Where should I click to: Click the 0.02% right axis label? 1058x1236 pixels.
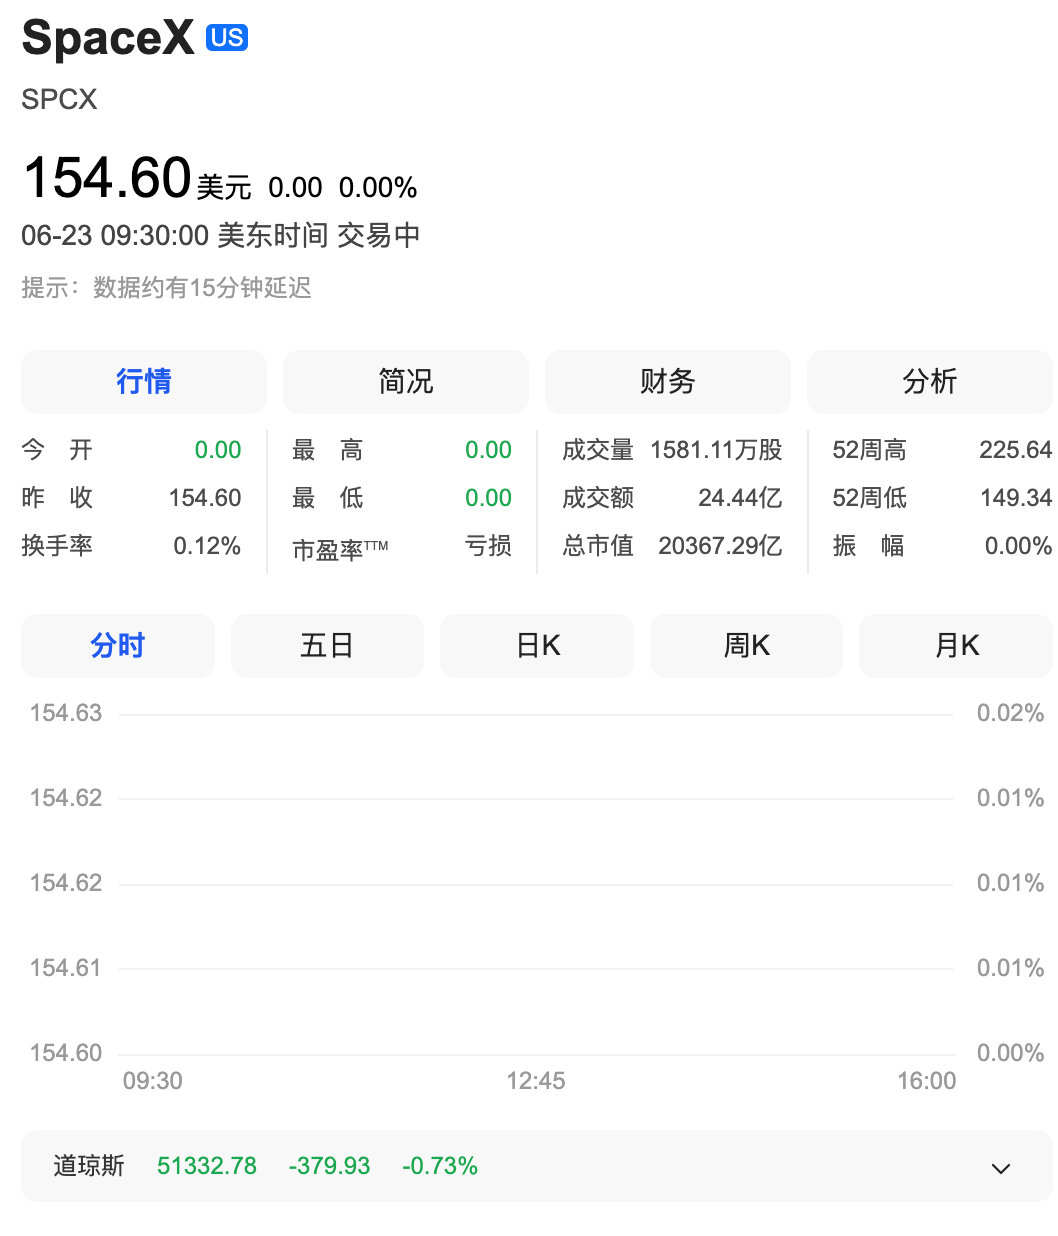(x=1010, y=713)
